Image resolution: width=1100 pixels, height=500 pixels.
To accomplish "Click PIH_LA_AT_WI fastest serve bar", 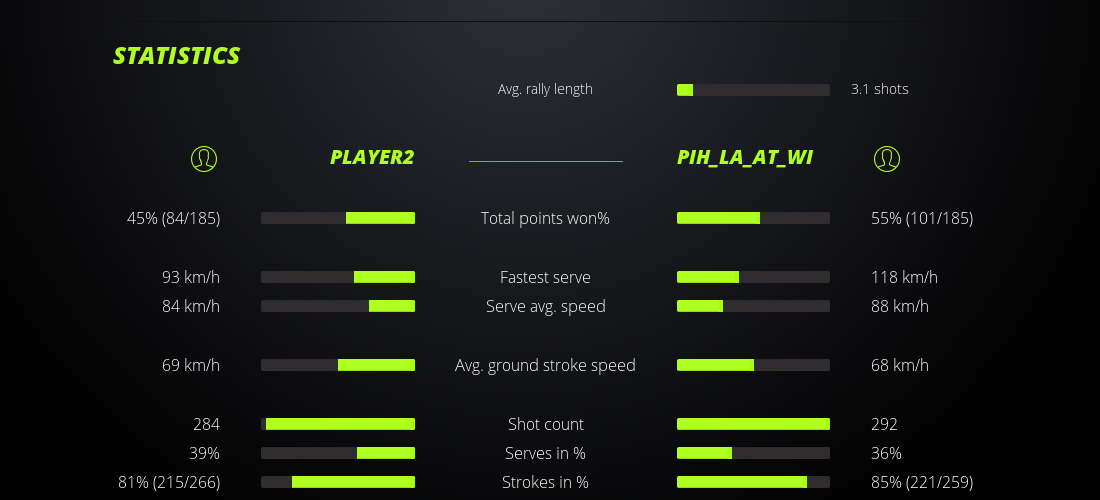I will click(753, 277).
